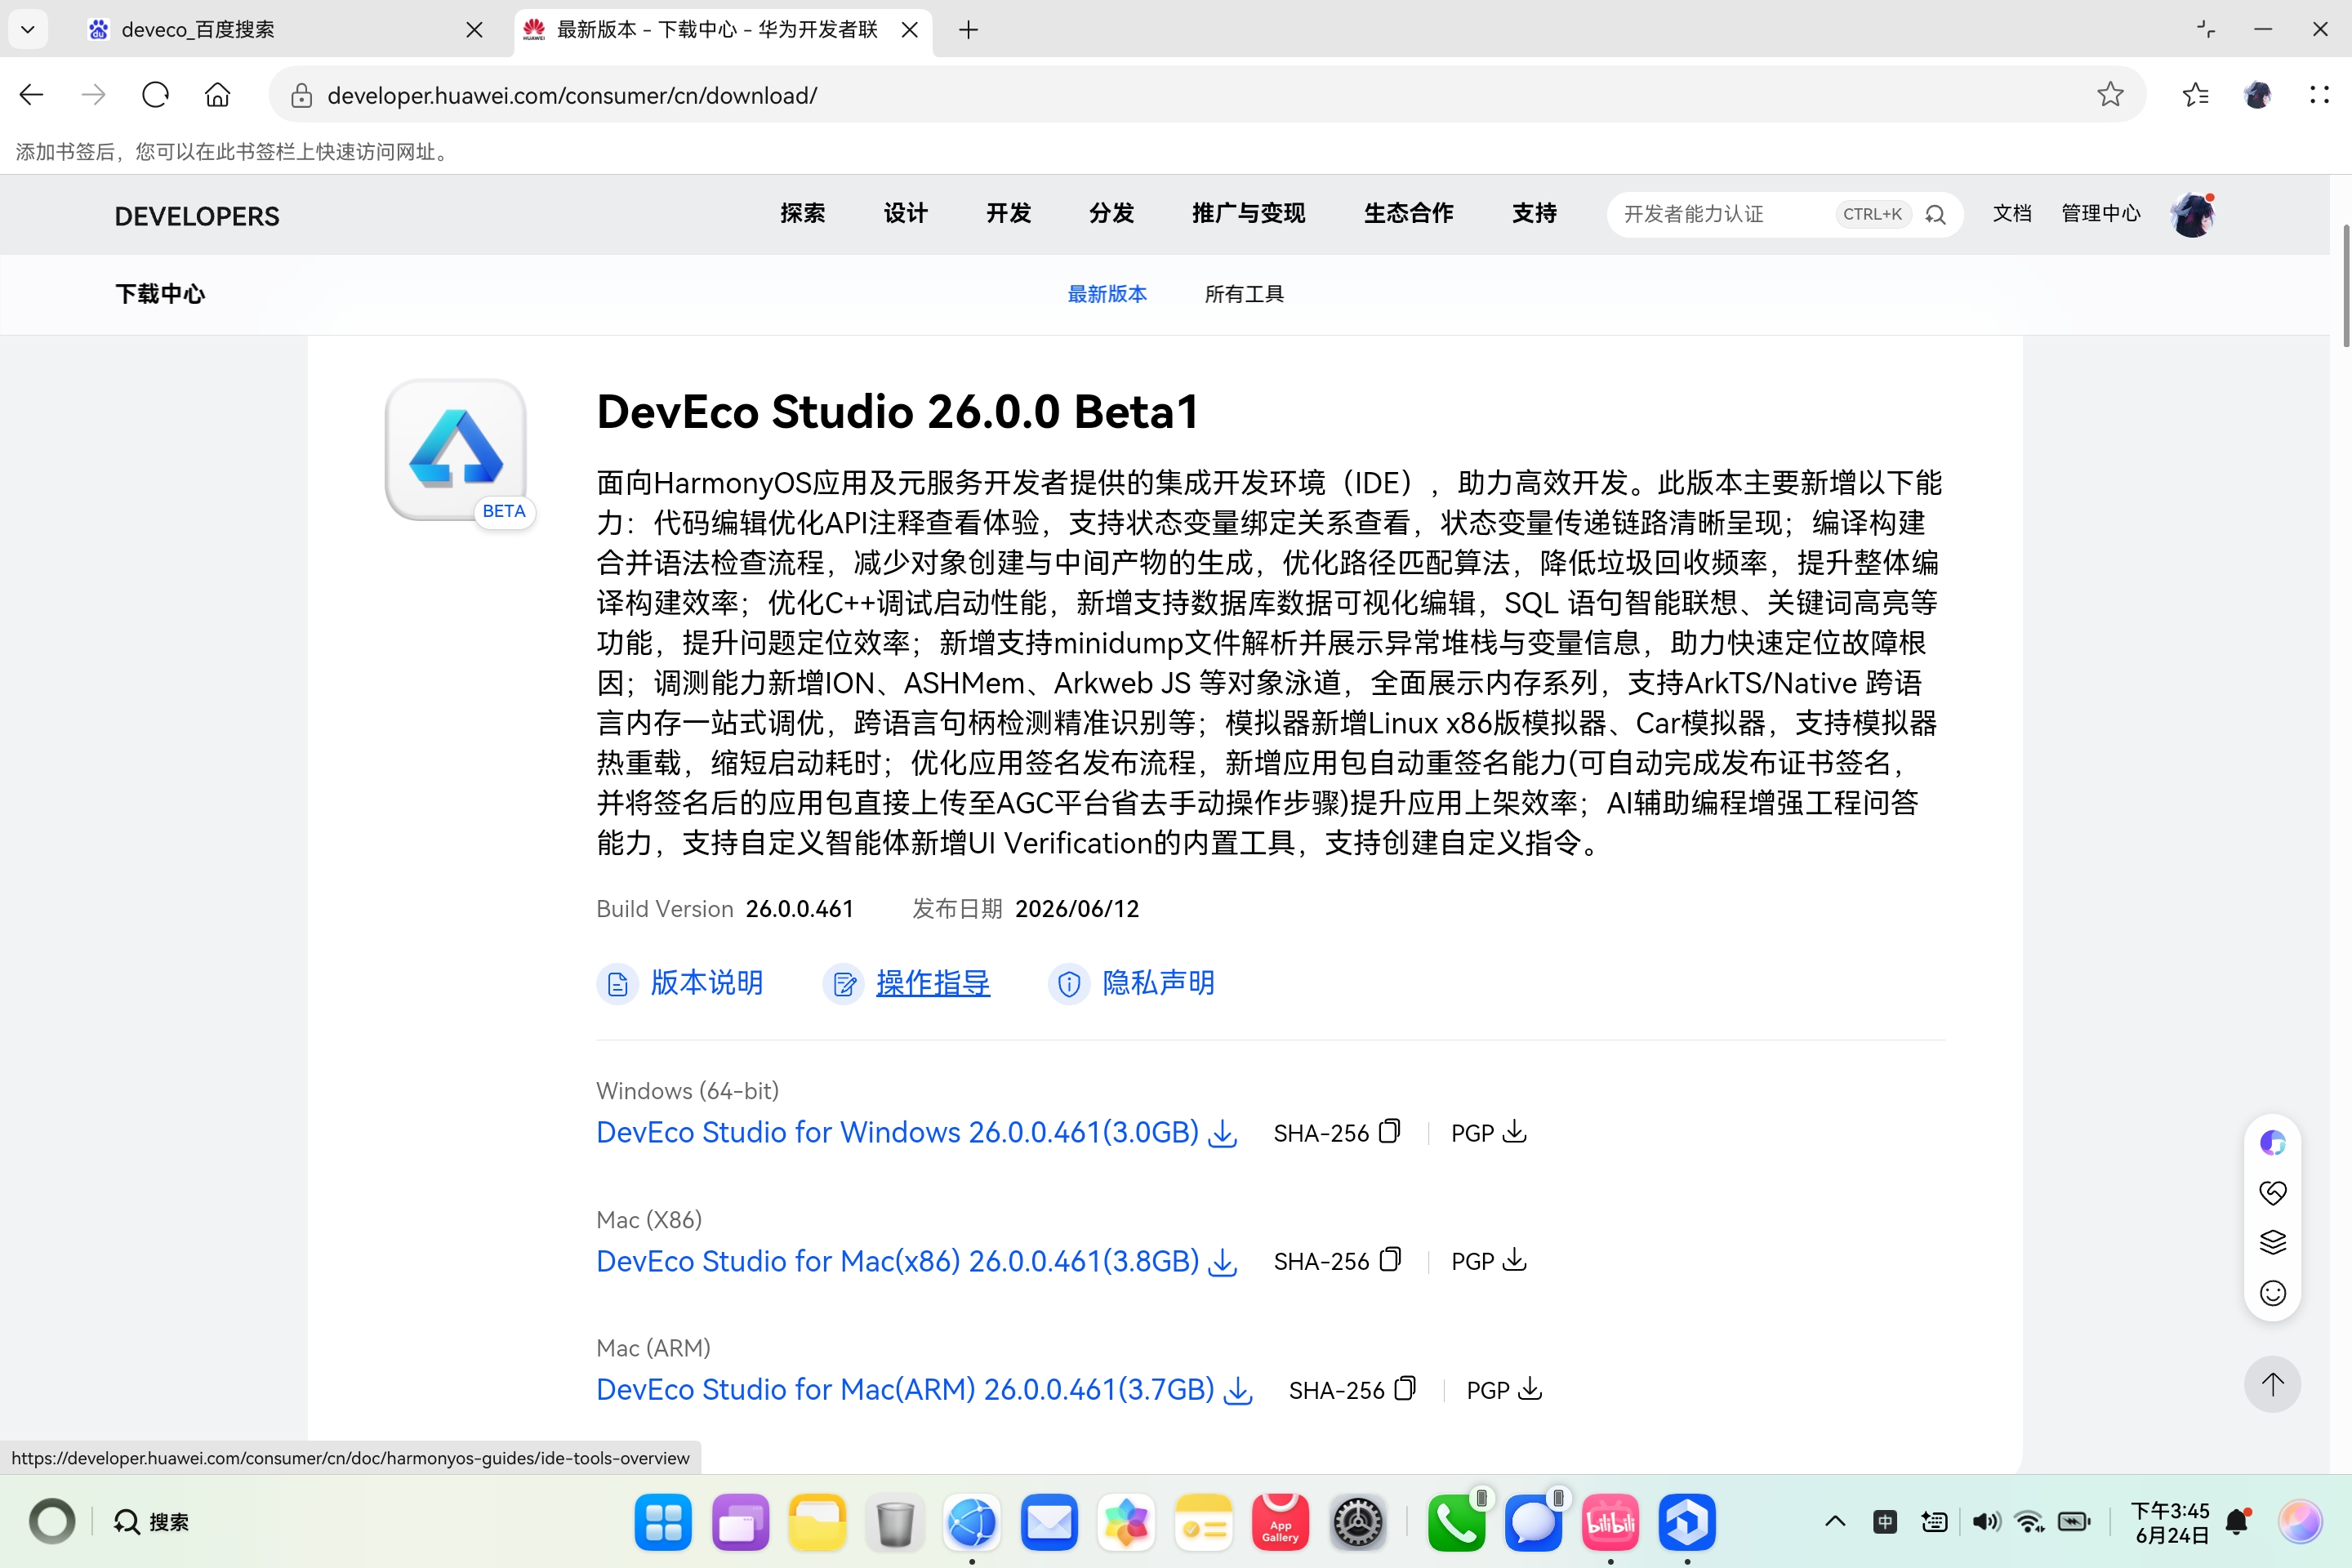Download PGP file for Windows build
Screen dimensions: 2352x1568
point(1515,1131)
